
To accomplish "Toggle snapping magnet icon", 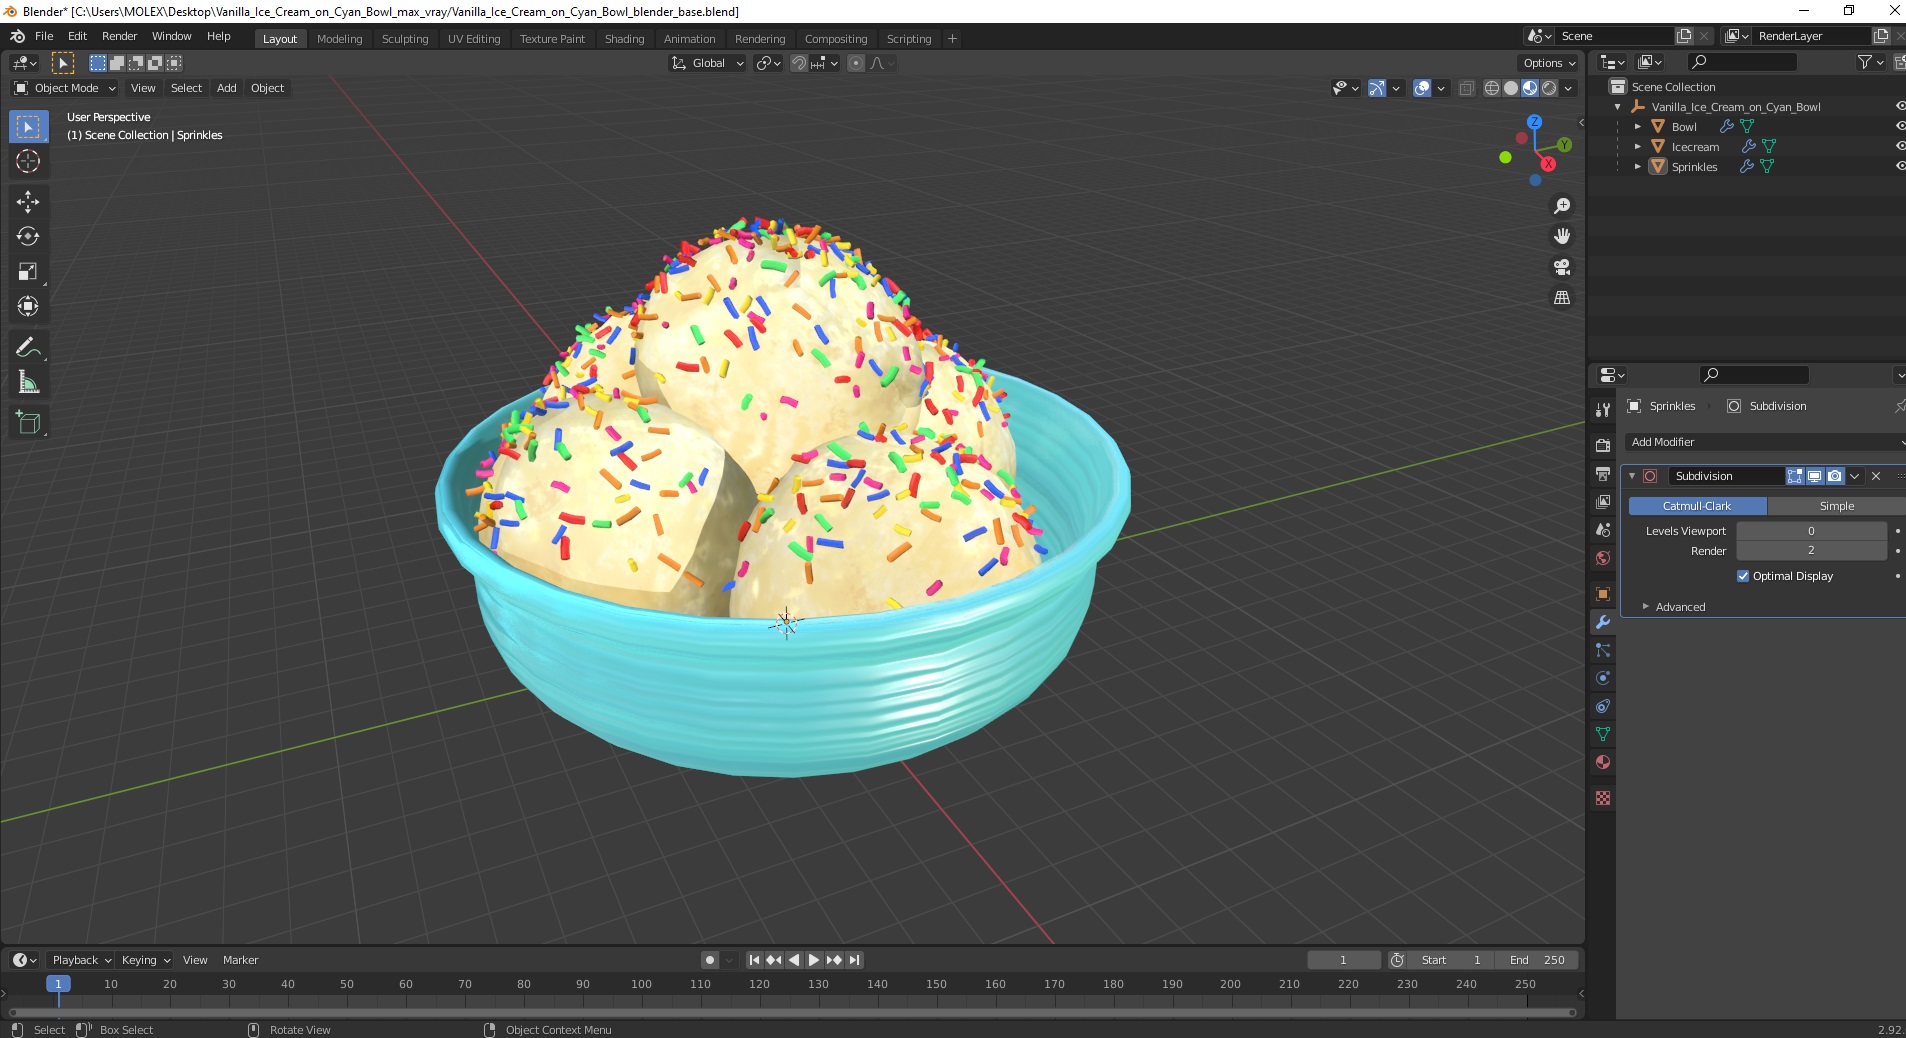I will pyautogui.click(x=798, y=63).
